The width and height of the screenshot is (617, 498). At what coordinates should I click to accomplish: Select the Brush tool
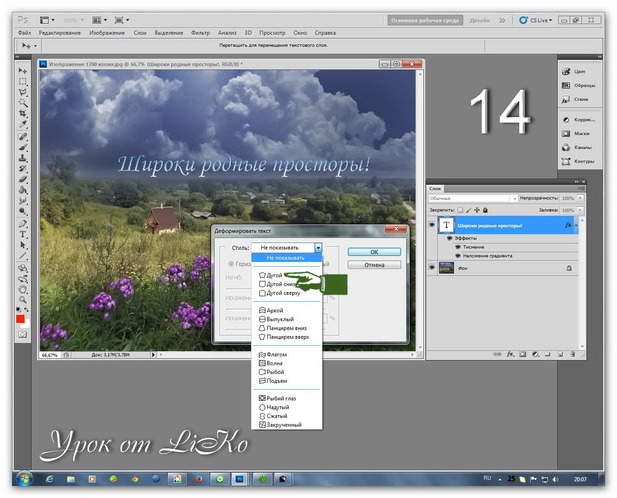(x=23, y=148)
